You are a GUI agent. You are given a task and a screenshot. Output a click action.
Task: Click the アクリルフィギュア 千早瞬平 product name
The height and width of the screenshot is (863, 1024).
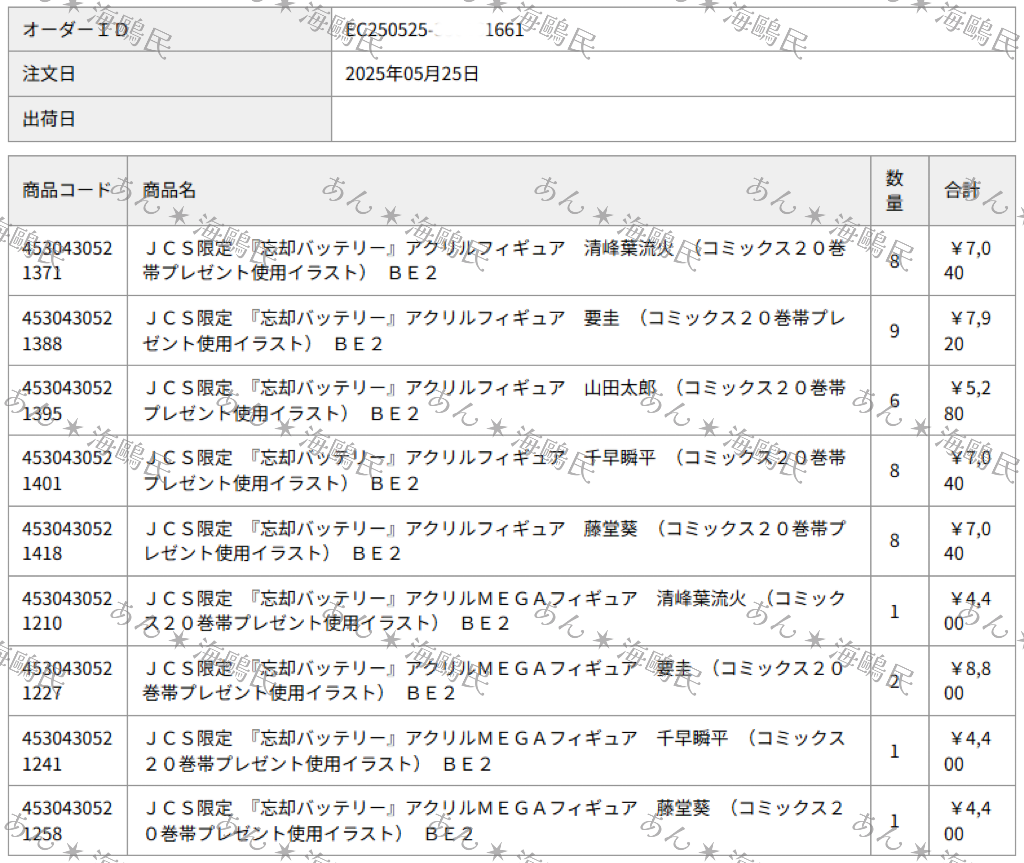(494, 470)
